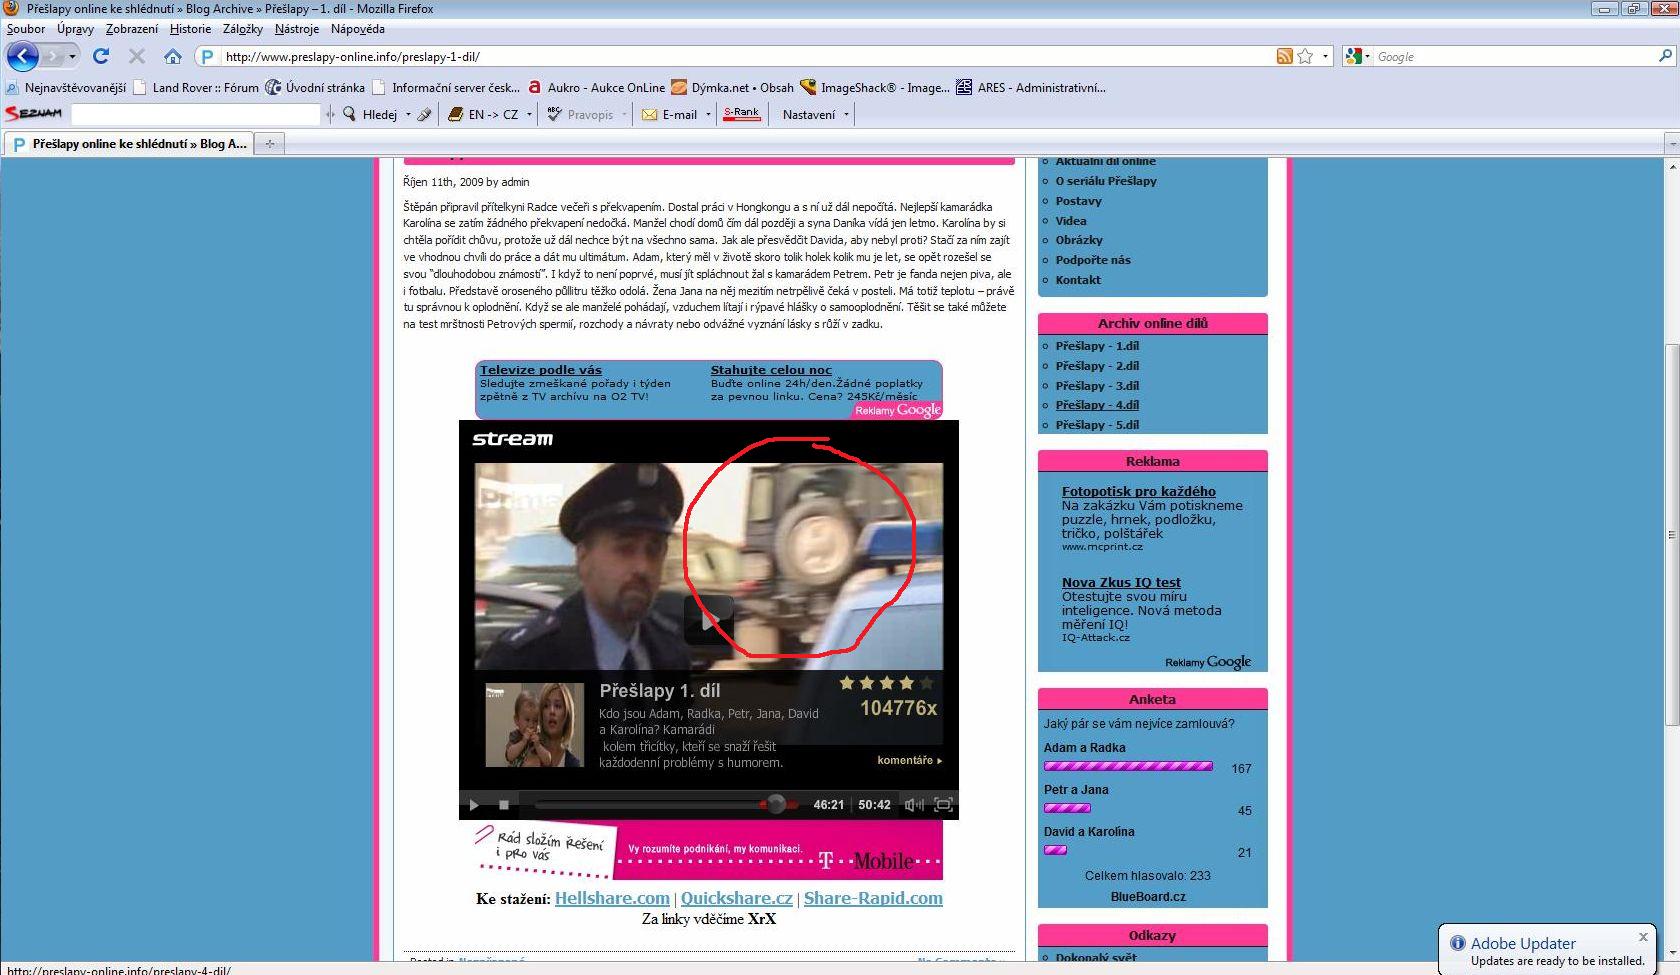Viewport: 1680px width, 975px height.
Task: Open the Hellshare.com download link
Action: coord(612,898)
